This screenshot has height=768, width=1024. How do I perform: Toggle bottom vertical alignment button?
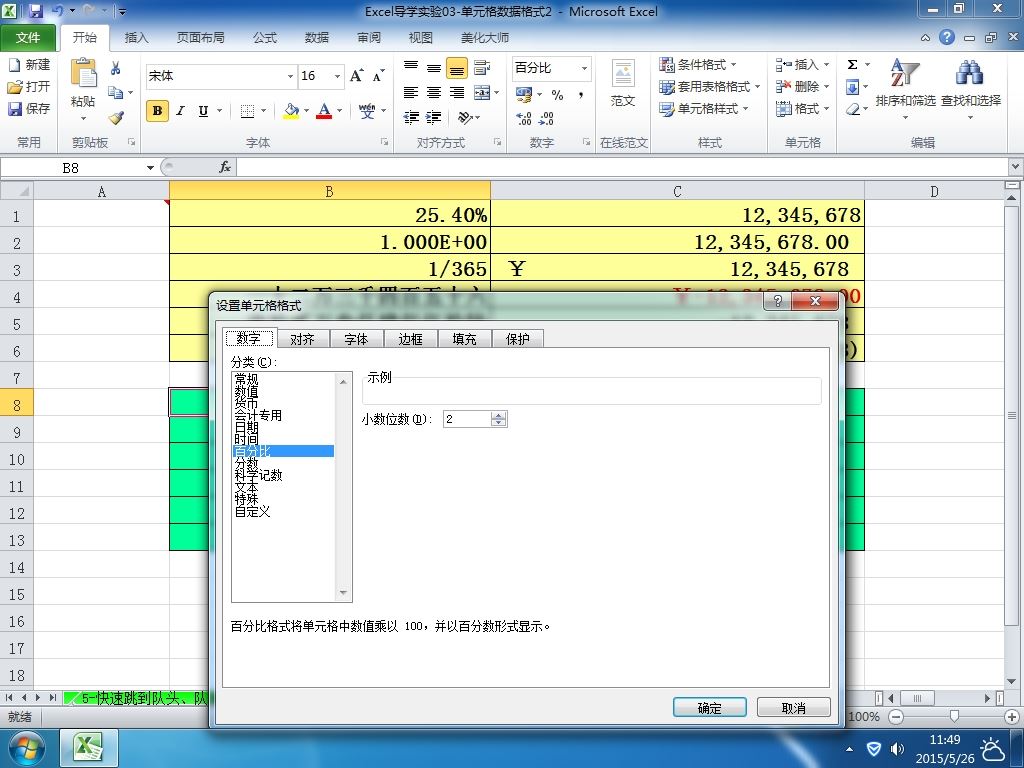pos(457,68)
